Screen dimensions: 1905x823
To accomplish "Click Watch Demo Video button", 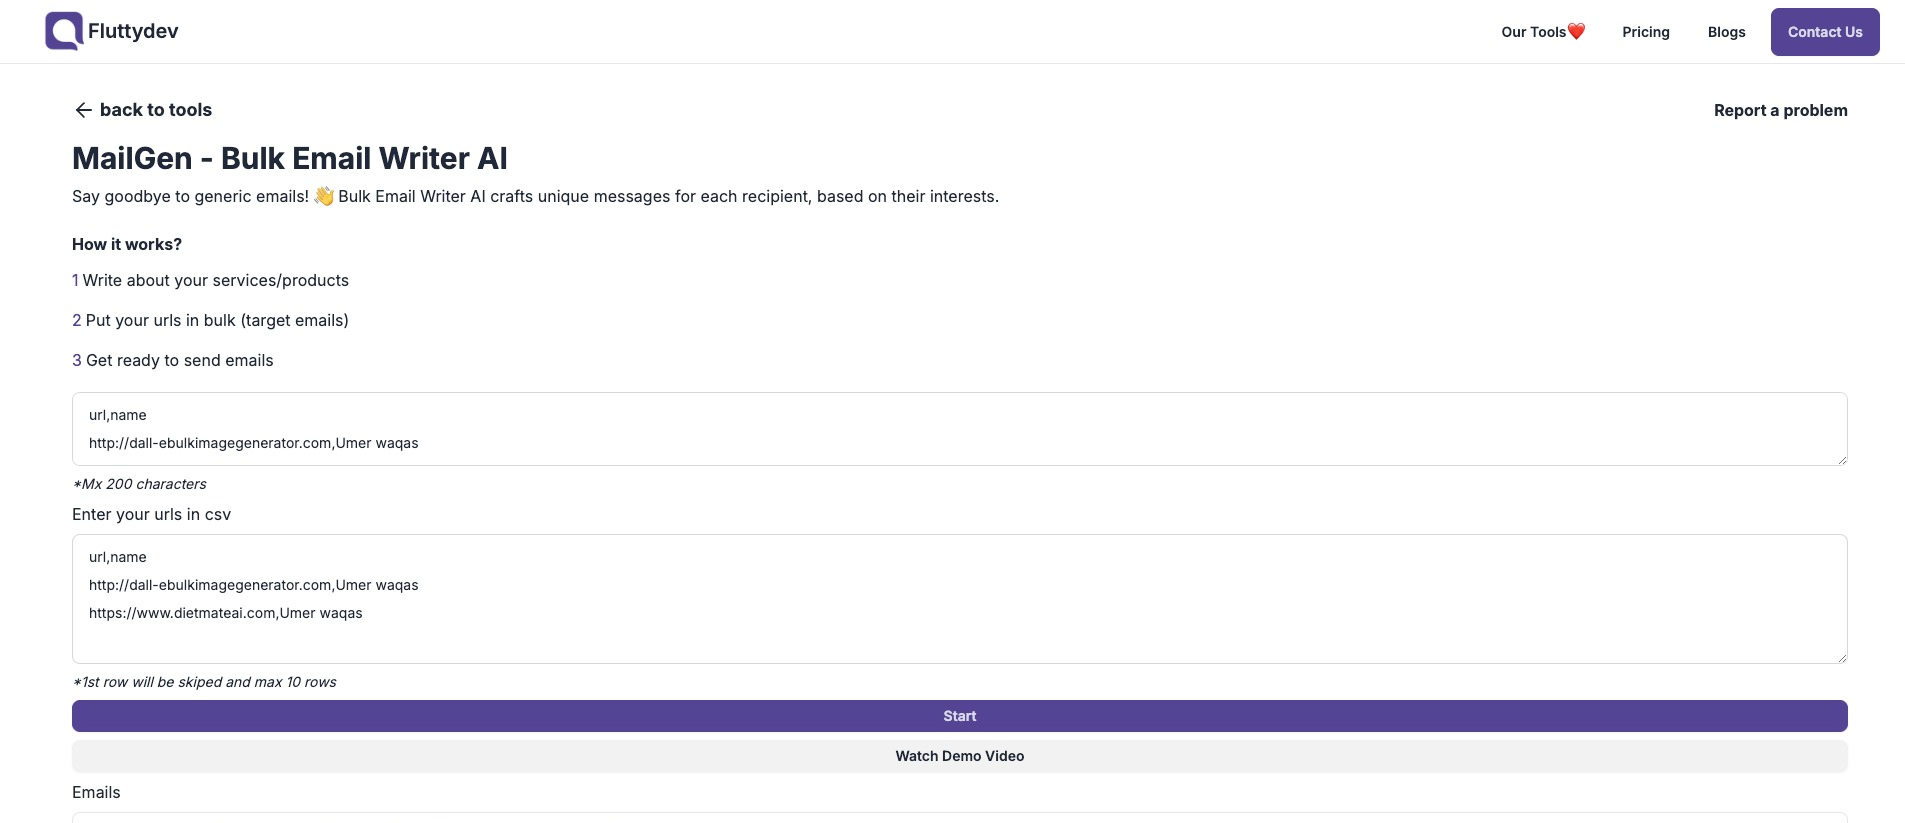I will (x=960, y=756).
